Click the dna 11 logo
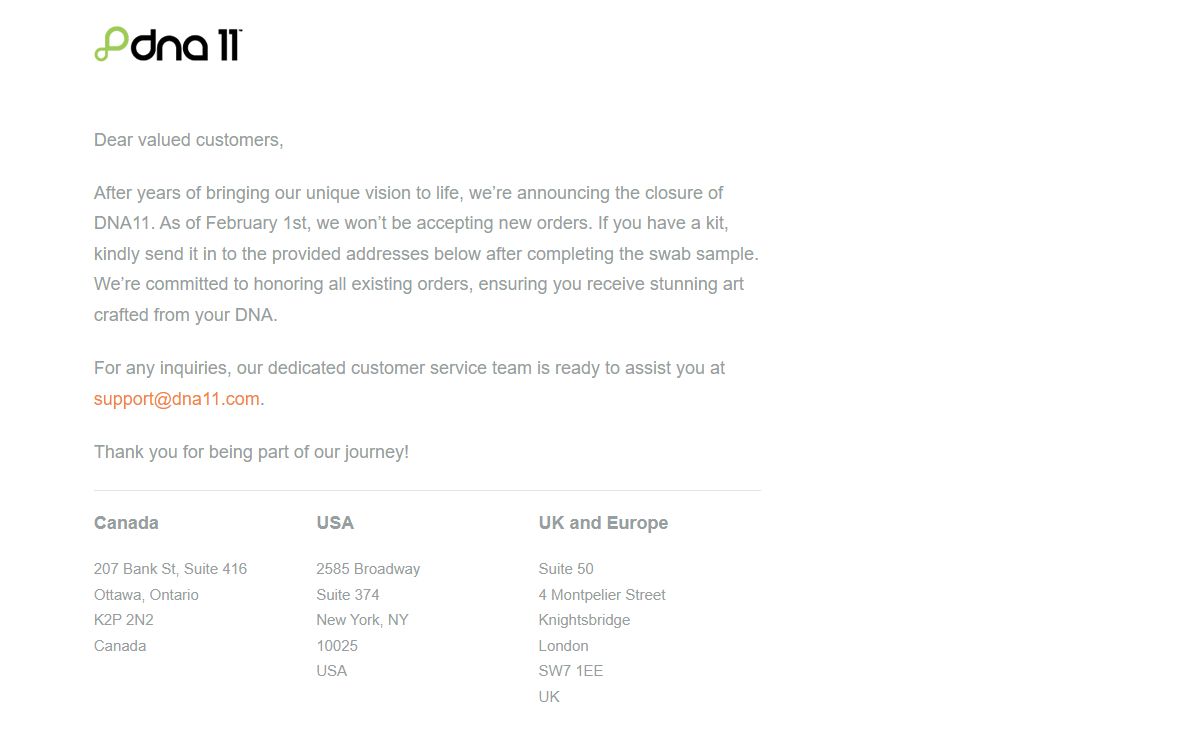This screenshot has width=1200, height=740. 168,44
